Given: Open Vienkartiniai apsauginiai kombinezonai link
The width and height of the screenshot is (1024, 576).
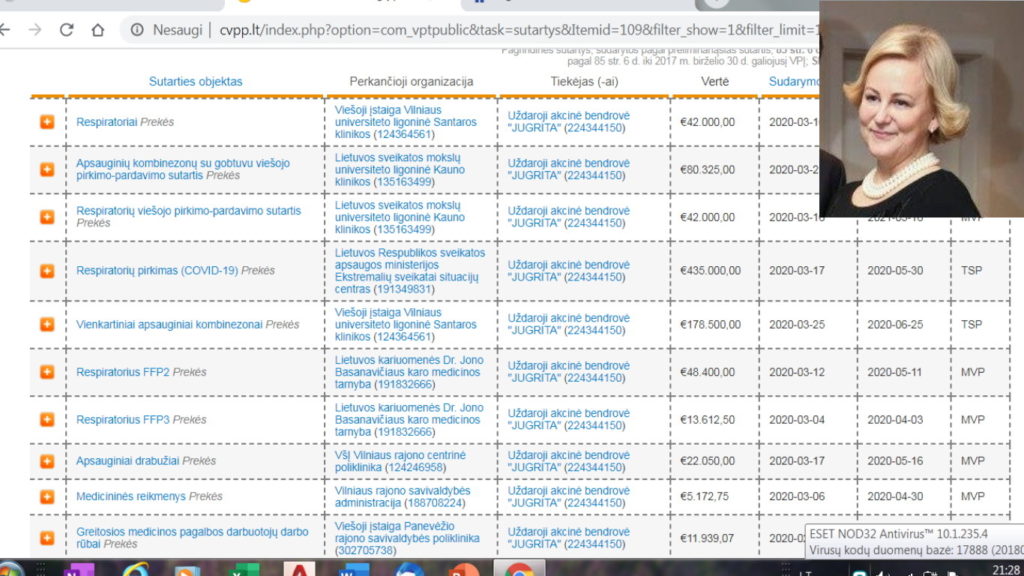Looking at the screenshot, I should point(157,325).
